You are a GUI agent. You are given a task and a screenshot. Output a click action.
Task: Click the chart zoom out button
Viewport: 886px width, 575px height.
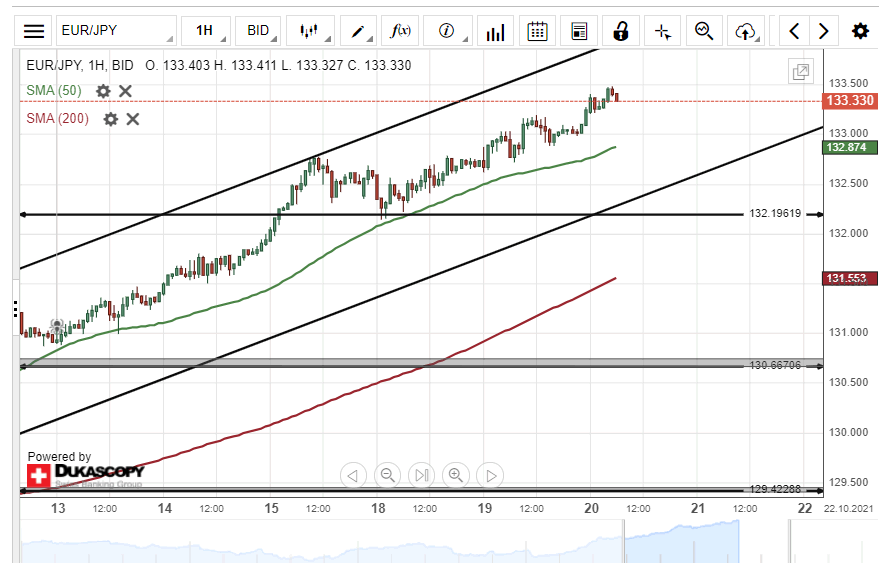(x=388, y=475)
